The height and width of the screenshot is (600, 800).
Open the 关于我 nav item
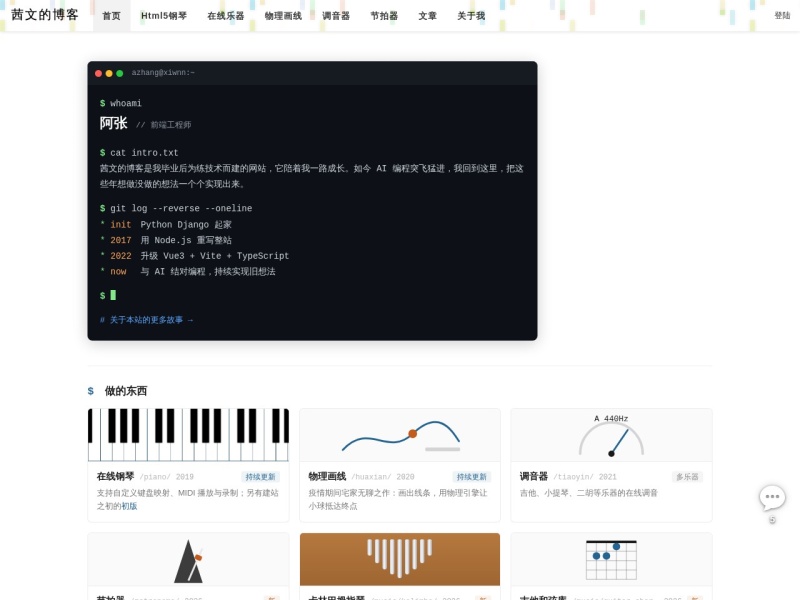coord(471,16)
